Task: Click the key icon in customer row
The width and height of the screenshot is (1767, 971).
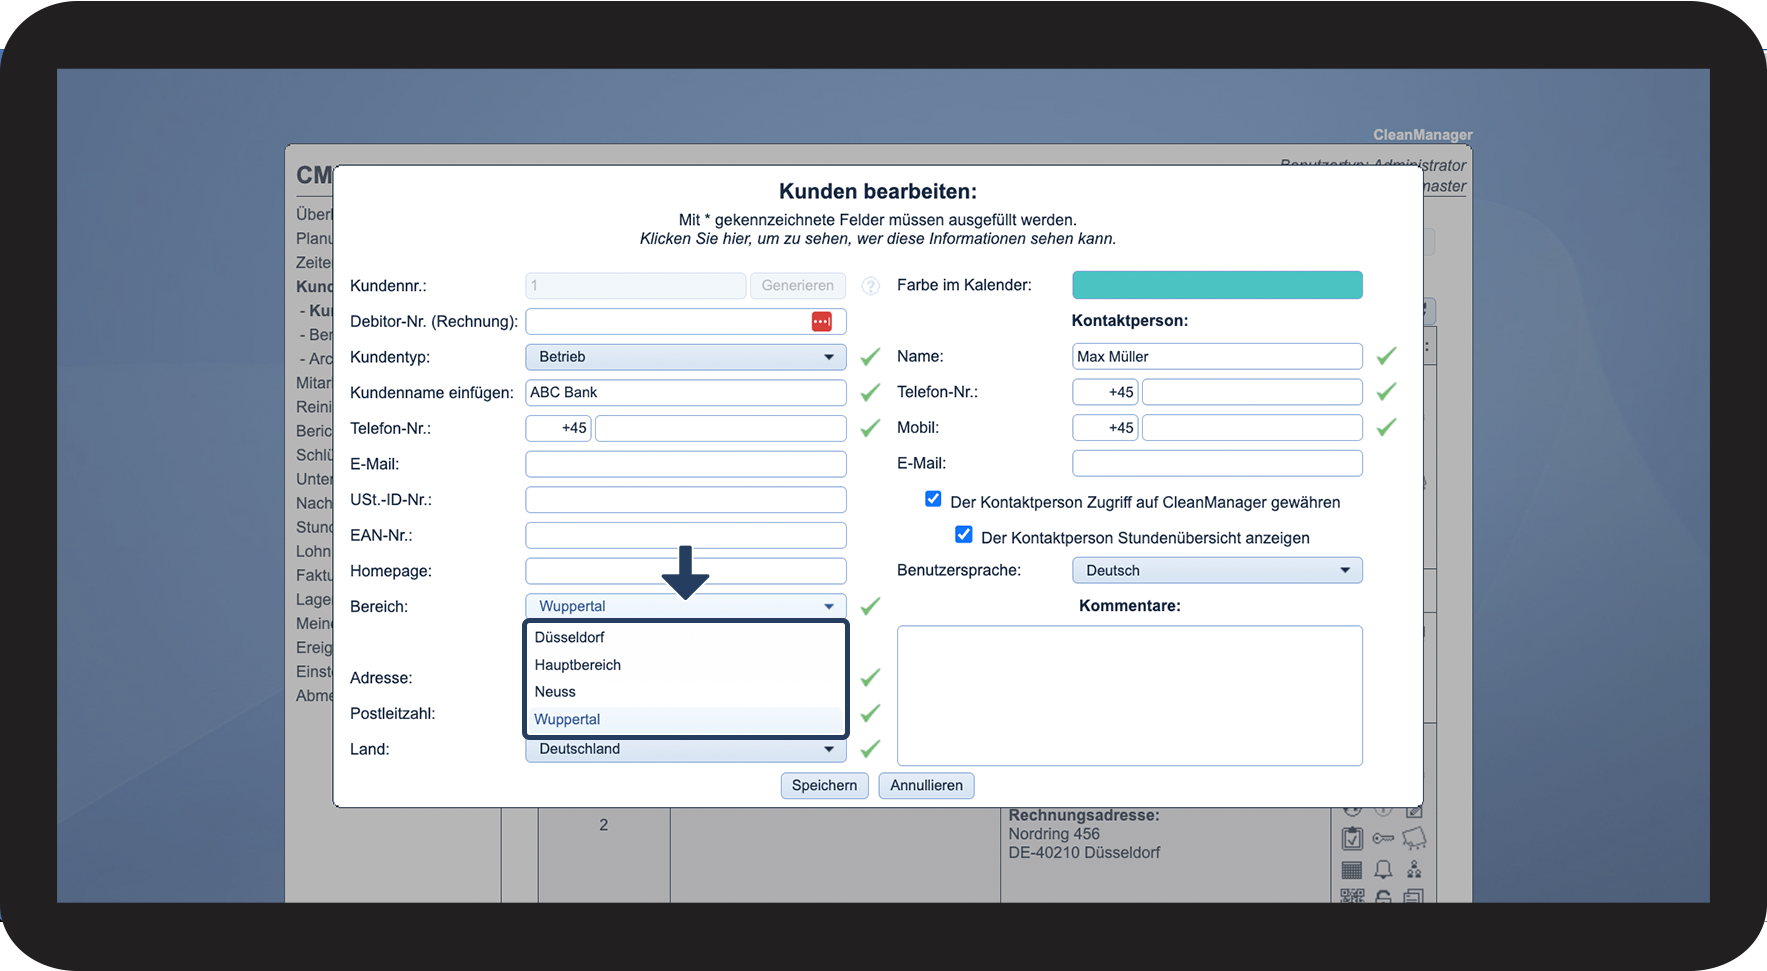Action: [x=1383, y=838]
